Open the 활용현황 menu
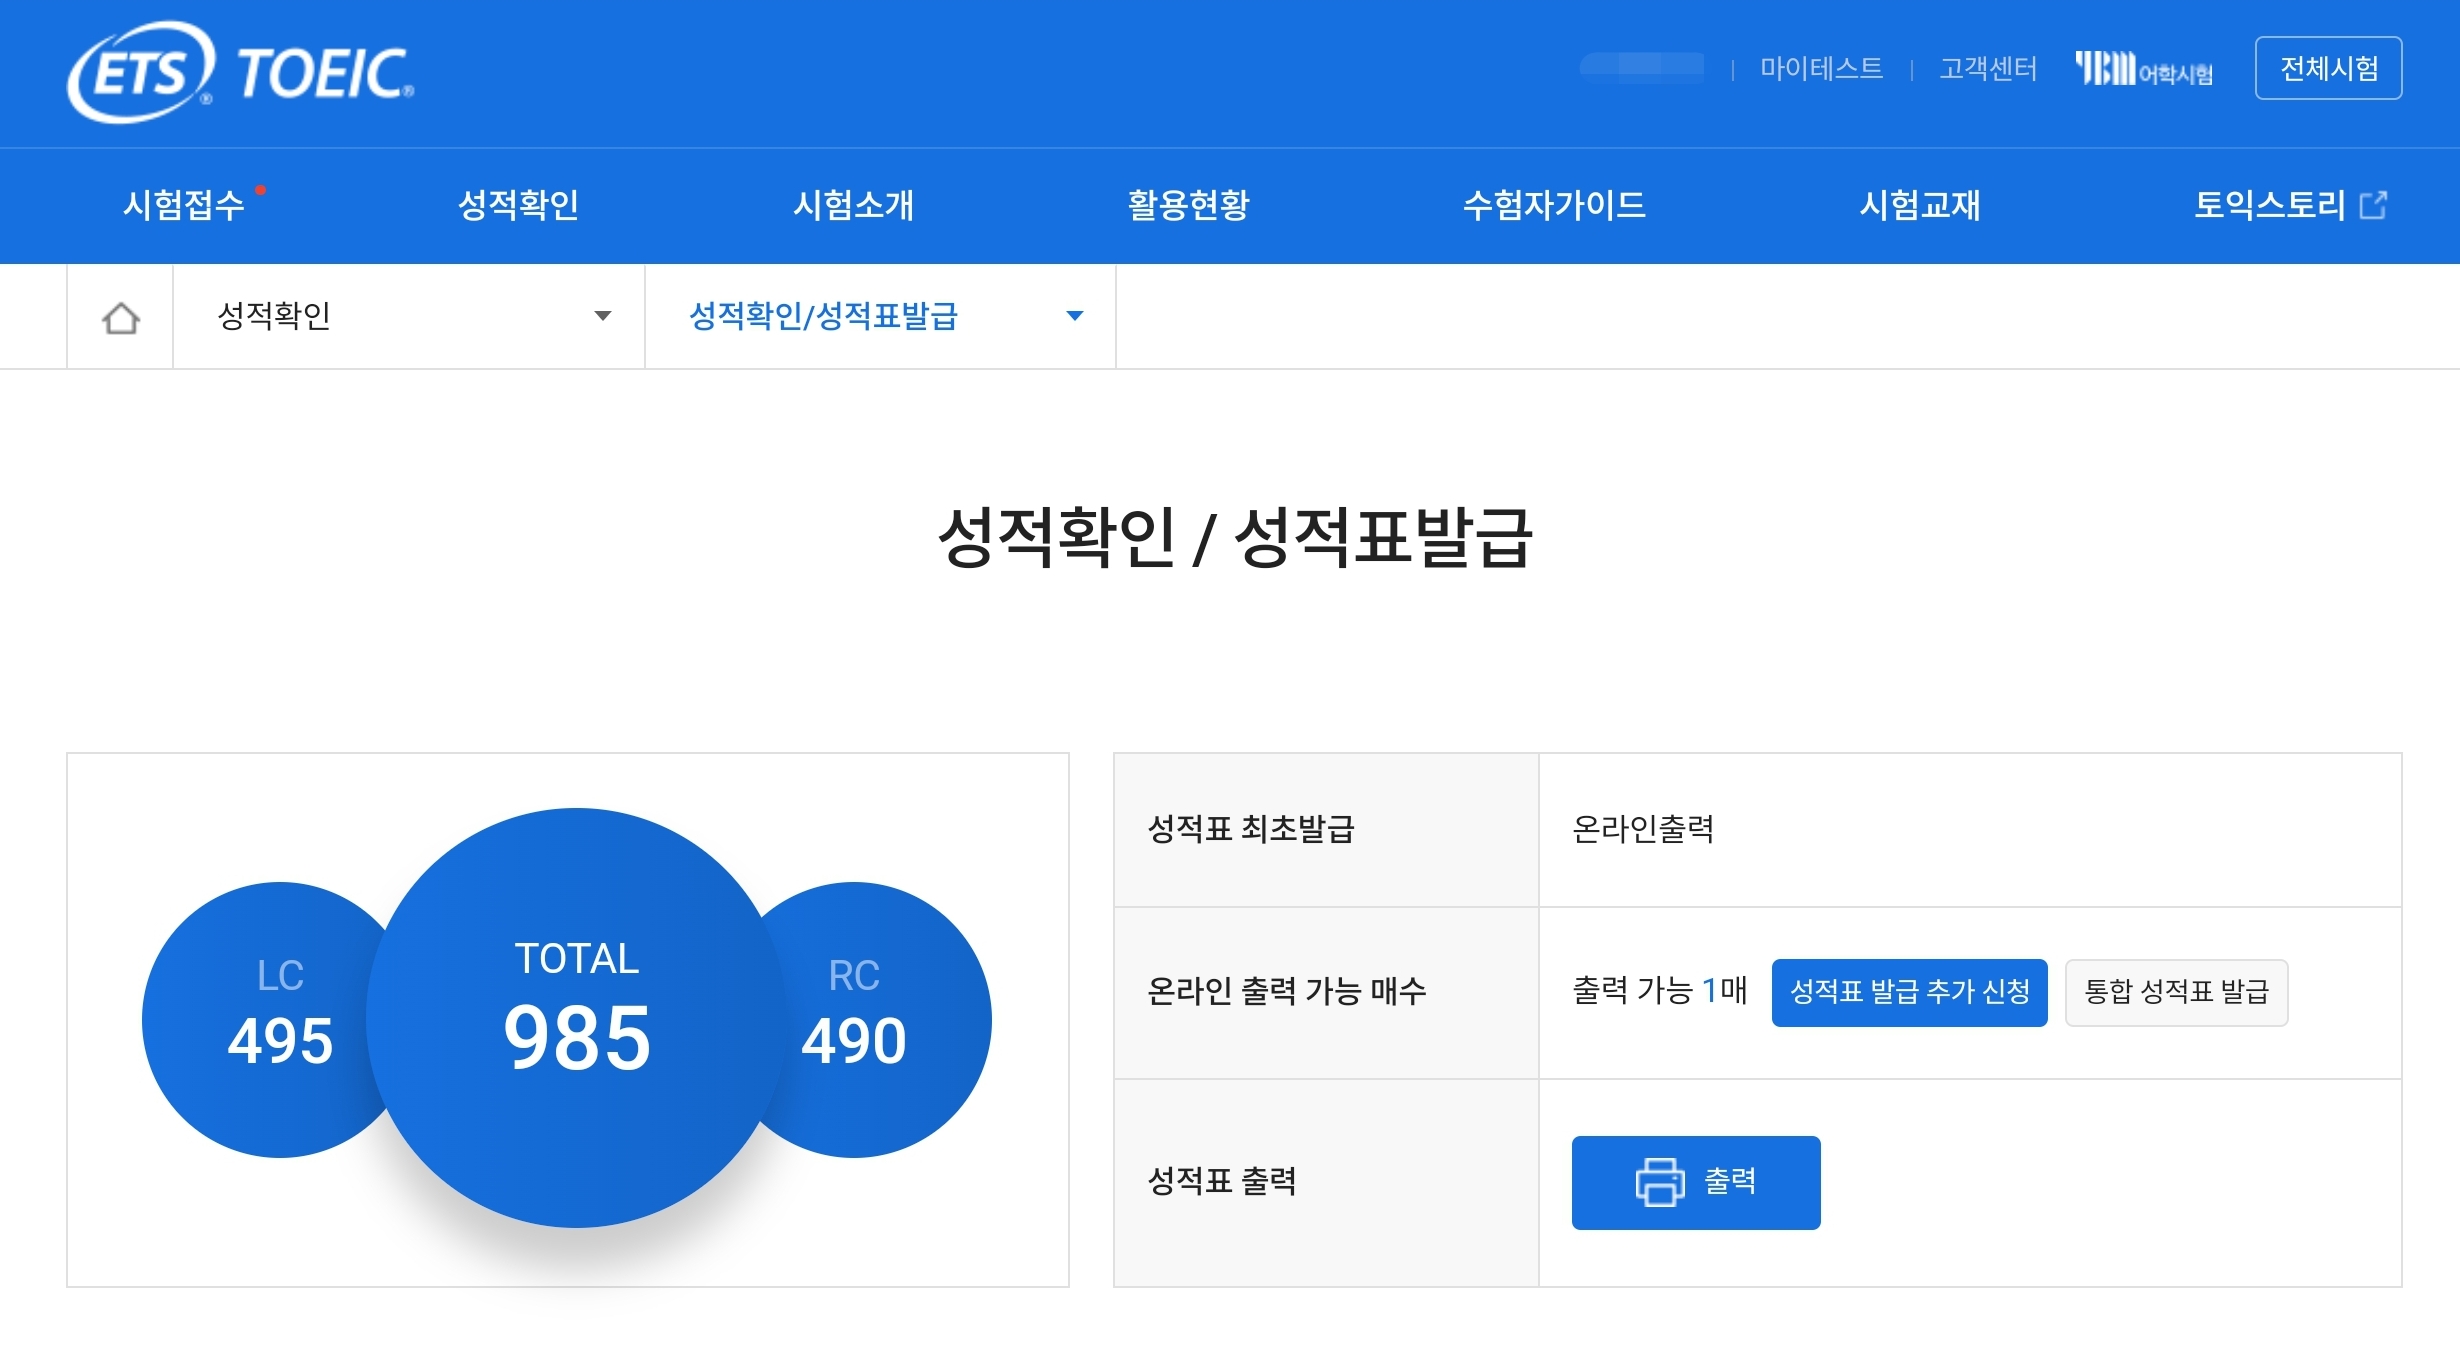 tap(1188, 205)
